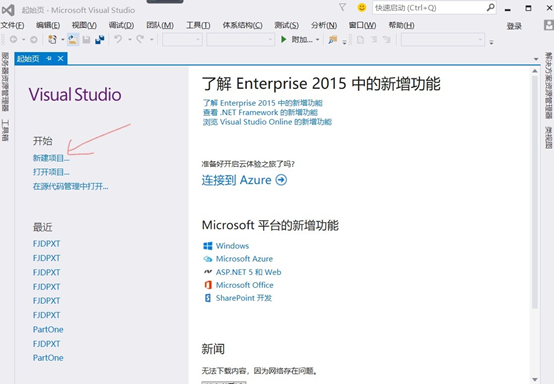Open the 服务器资源管理器 side panel tab
554x384 pixels.
pyautogui.click(x=5, y=82)
